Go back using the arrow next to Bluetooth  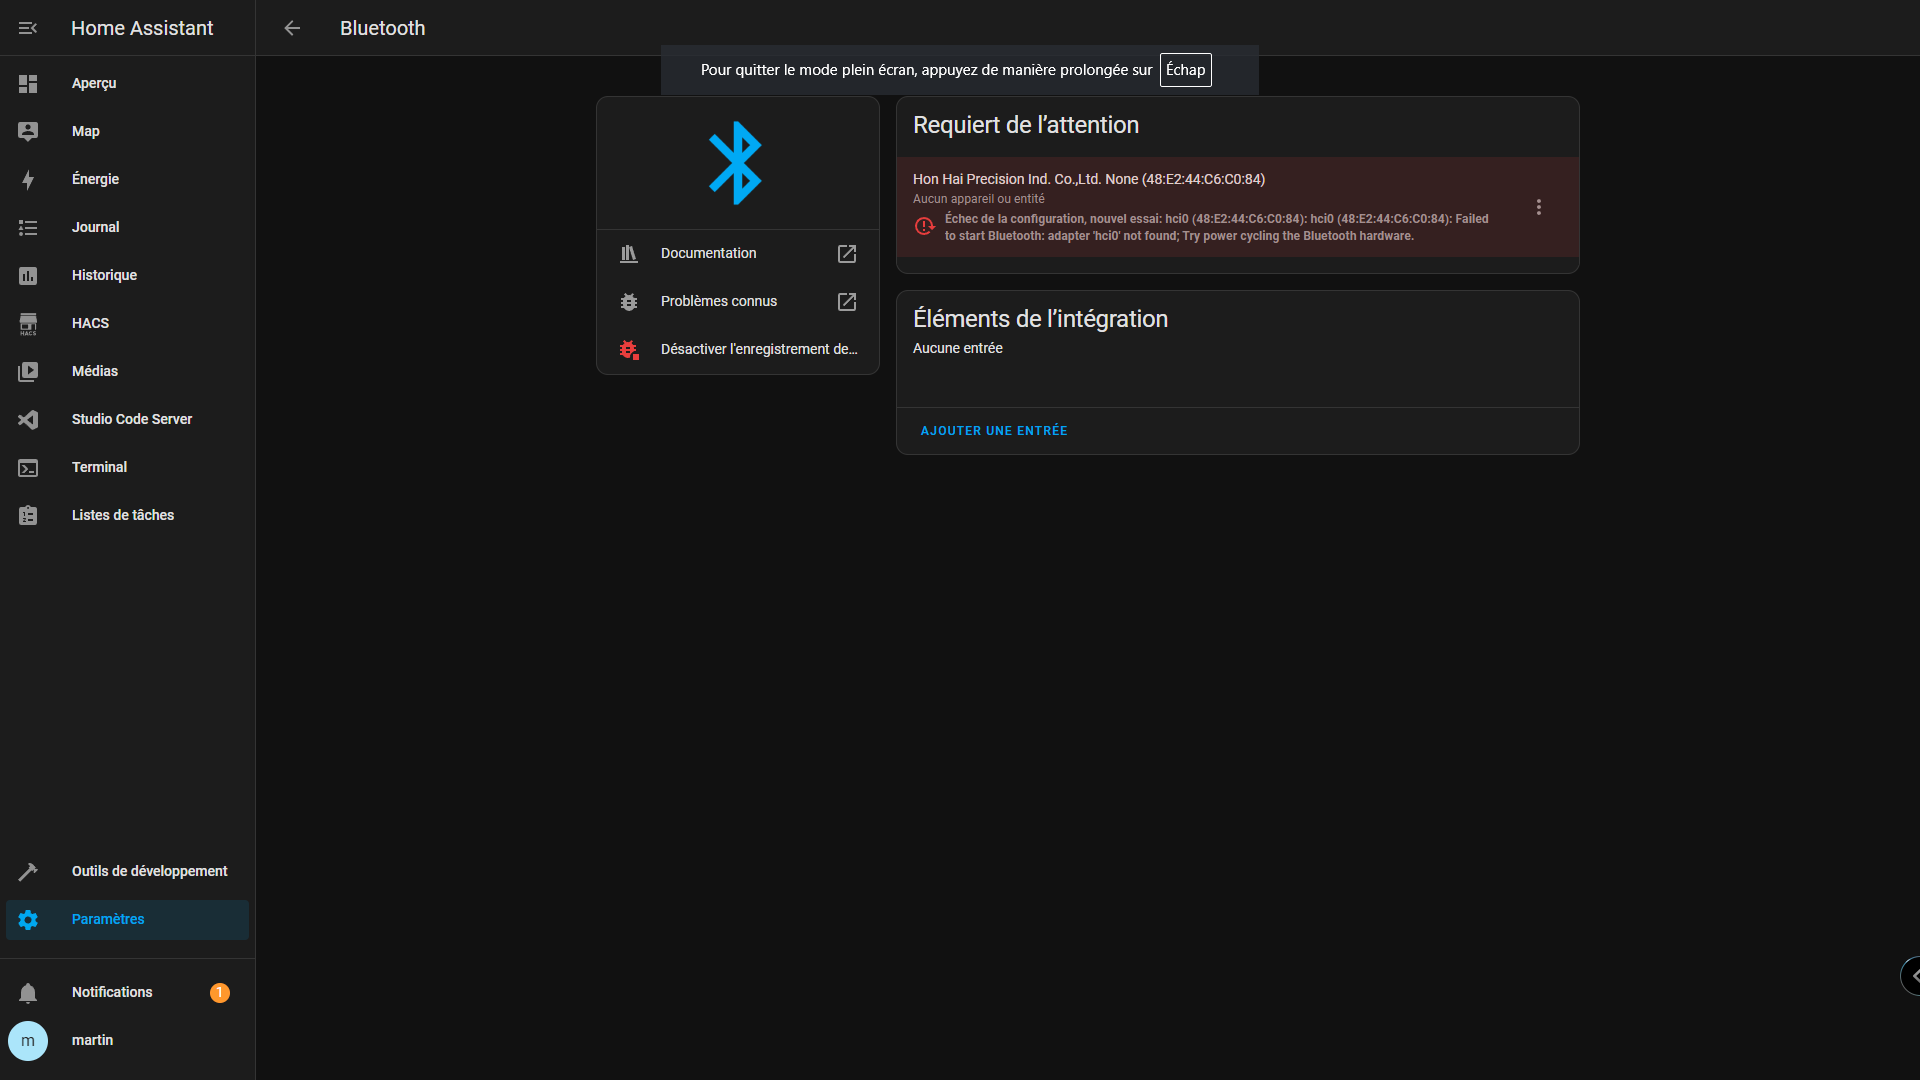point(292,28)
